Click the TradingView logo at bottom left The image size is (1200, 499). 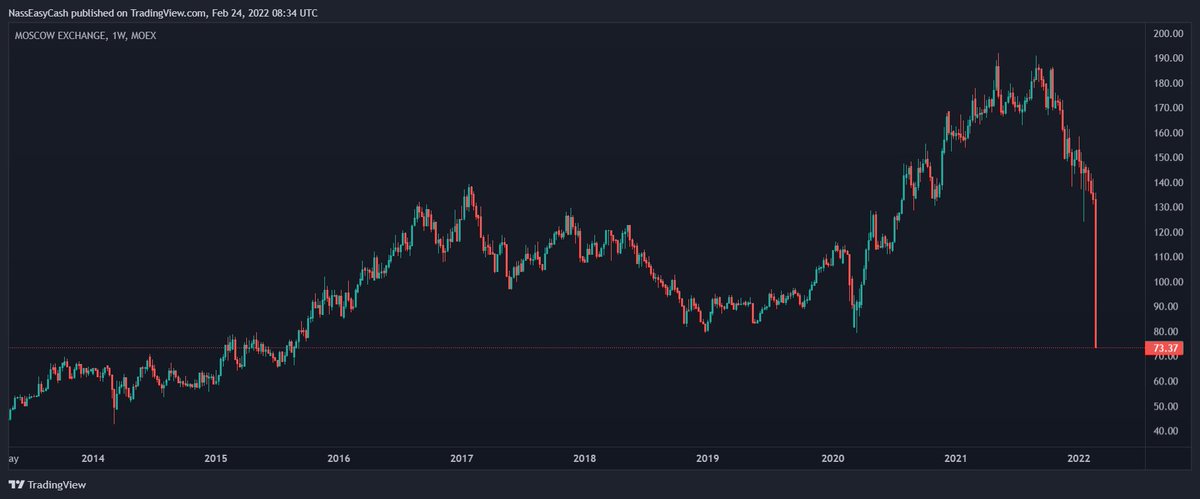(x=48, y=486)
